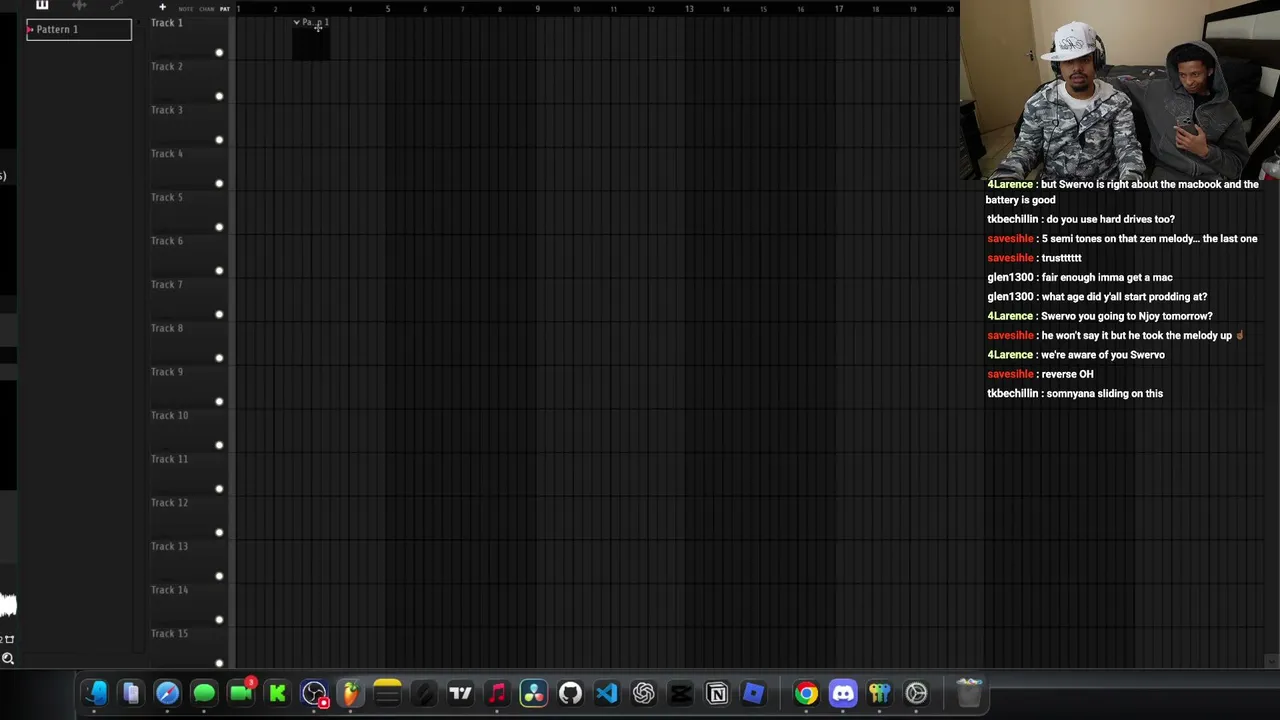This screenshot has width=1280, height=720.
Task: Click the Track 6 label
Action: click(167, 241)
